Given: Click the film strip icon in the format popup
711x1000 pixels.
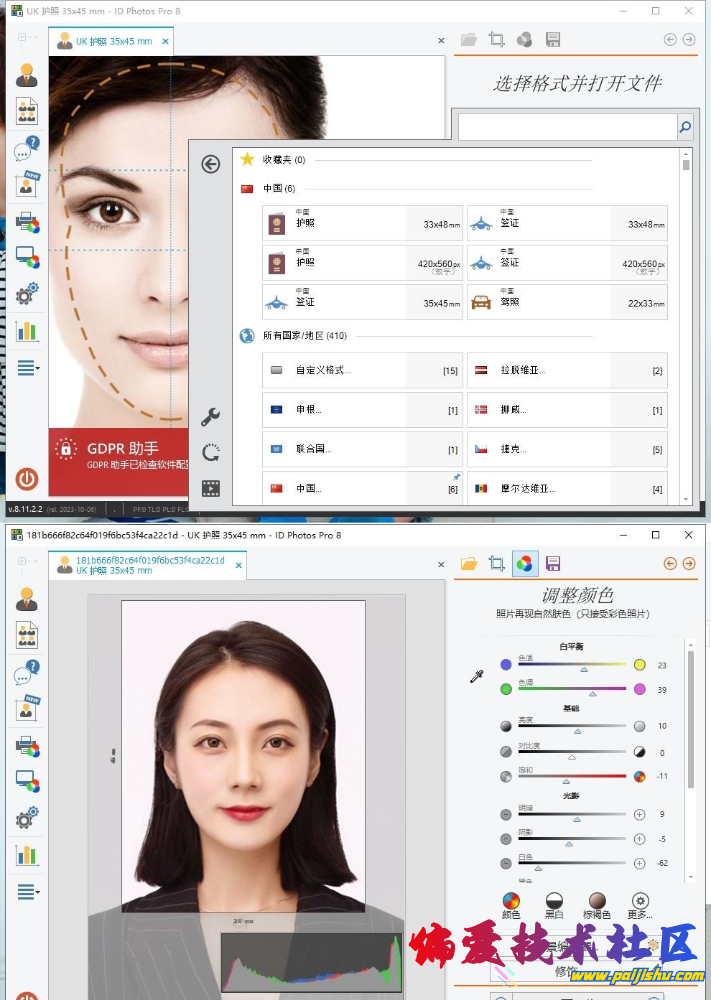Looking at the screenshot, I should point(210,488).
